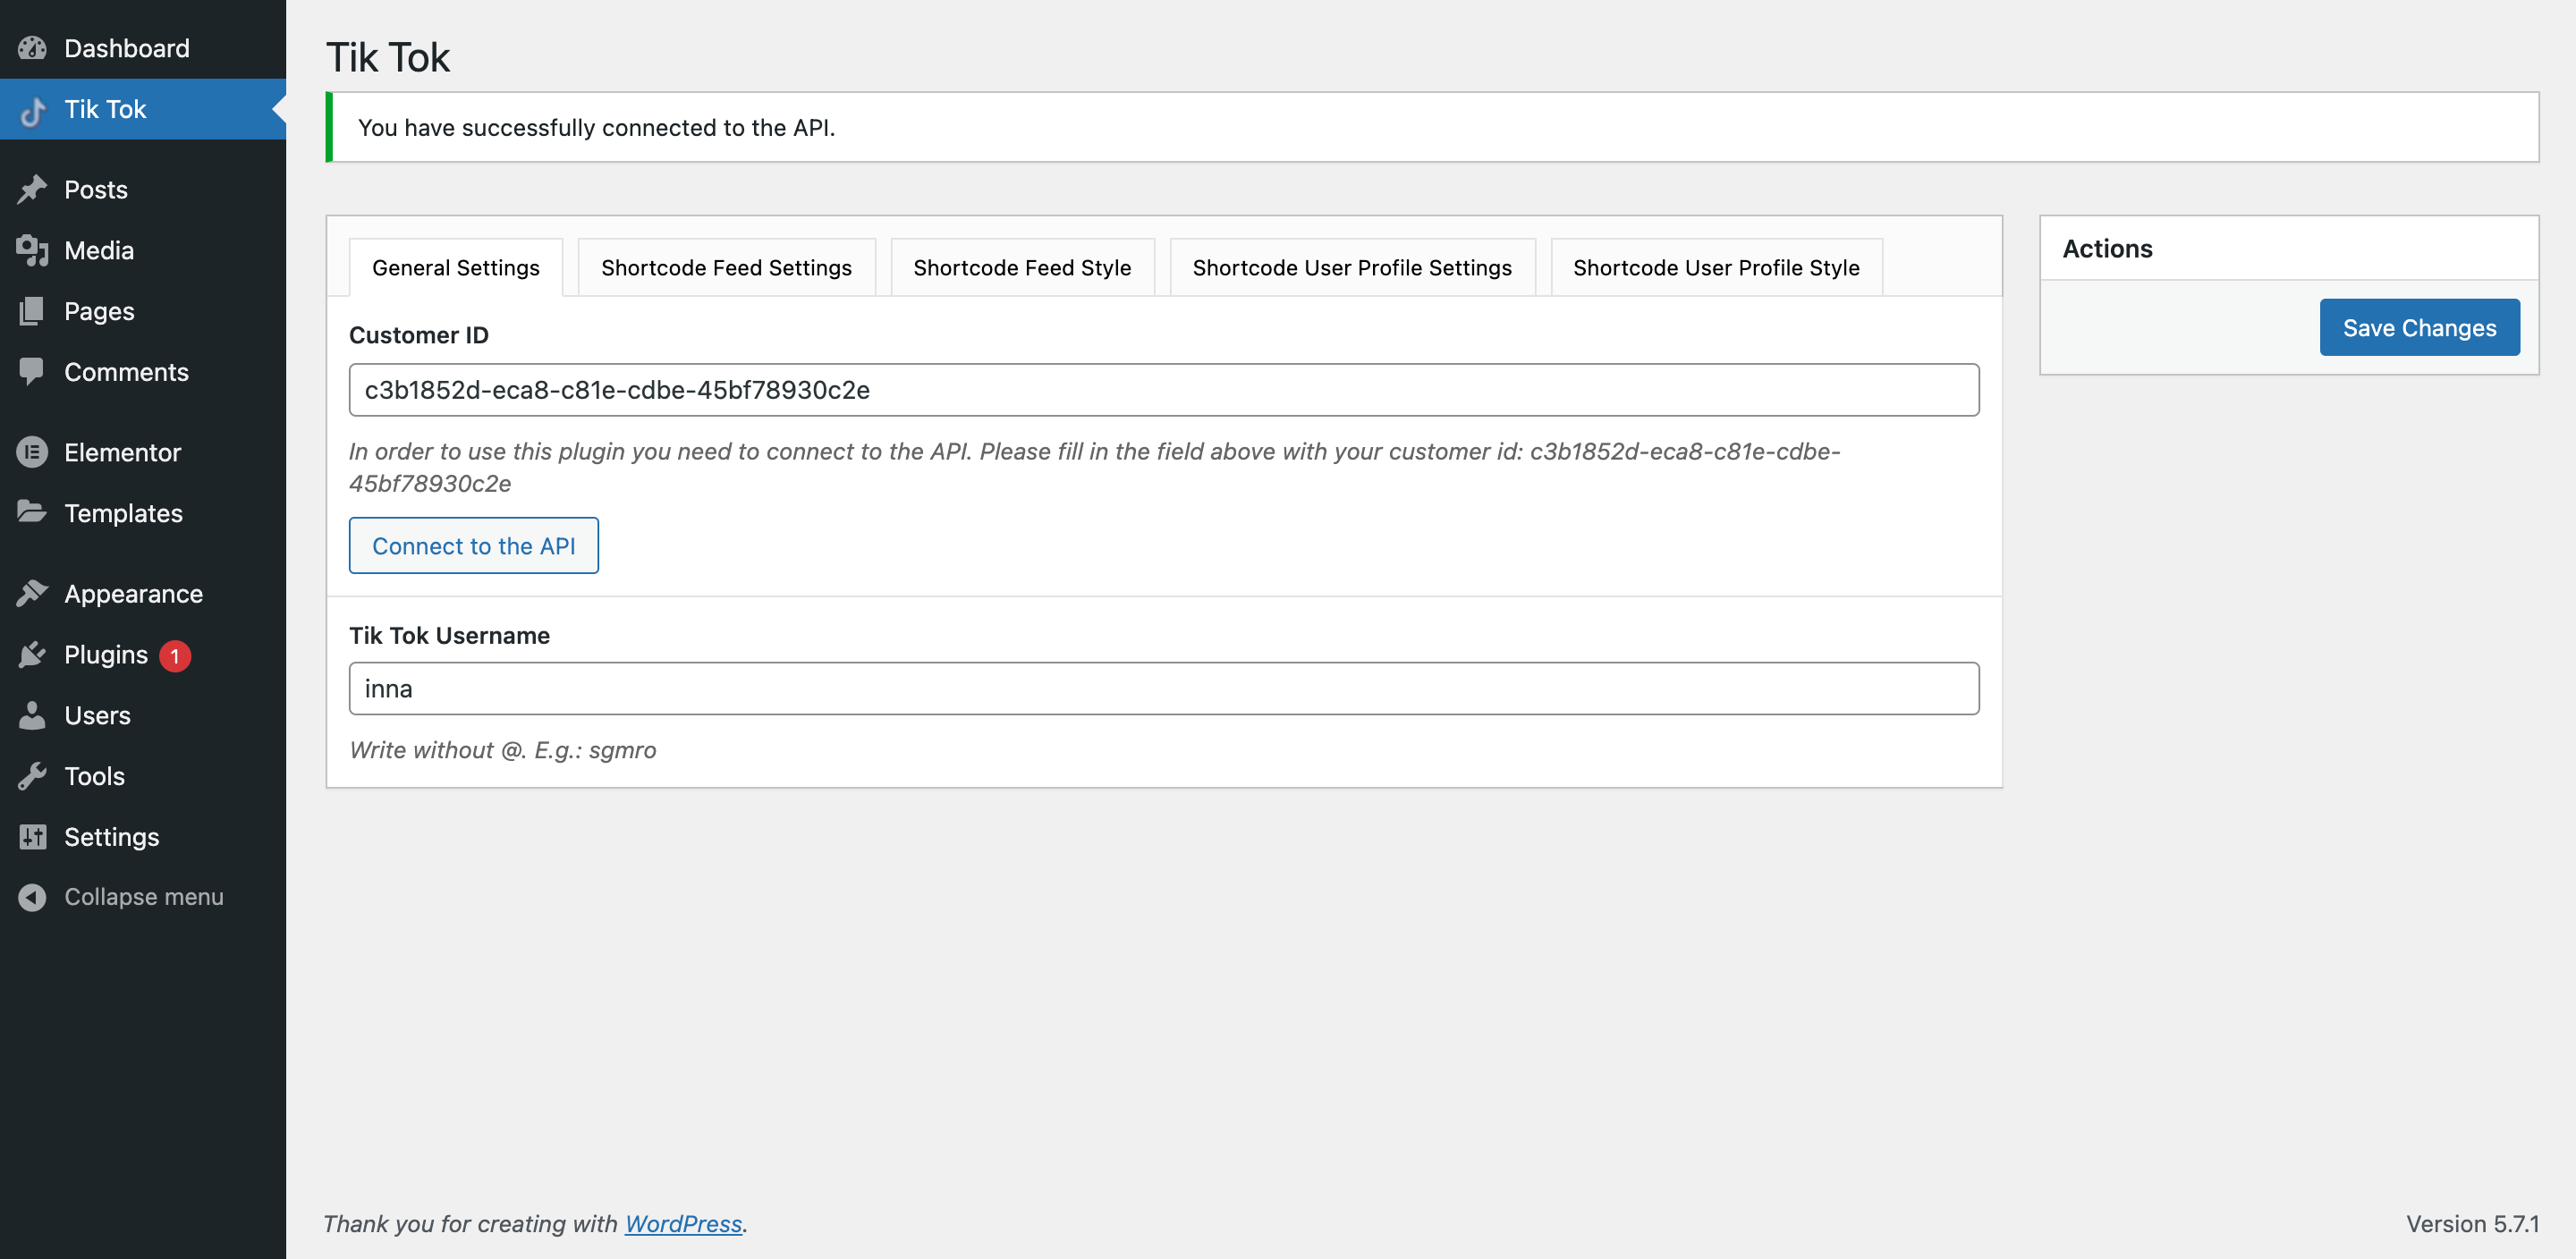Click the Posts pushpin icon
The height and width of the screenshot is (1259, 2576).
pos(32,189)
